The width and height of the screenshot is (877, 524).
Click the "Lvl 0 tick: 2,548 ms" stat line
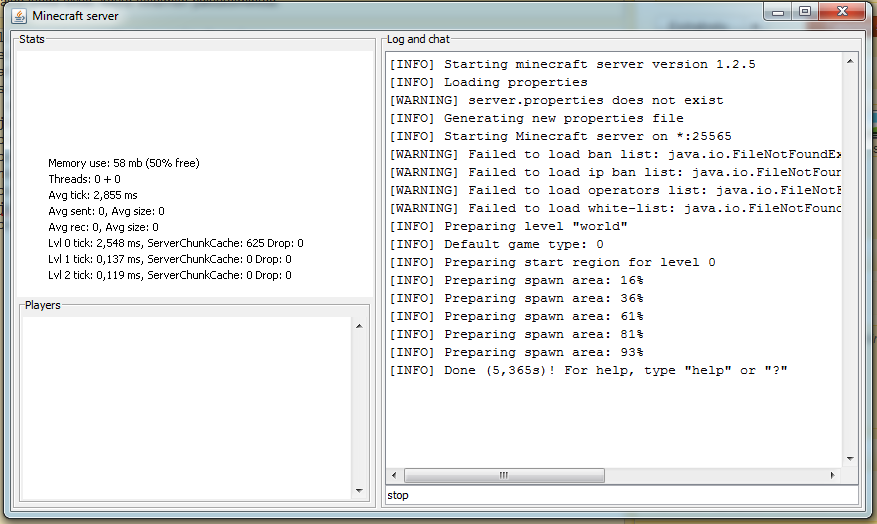[x=176, y=243]
